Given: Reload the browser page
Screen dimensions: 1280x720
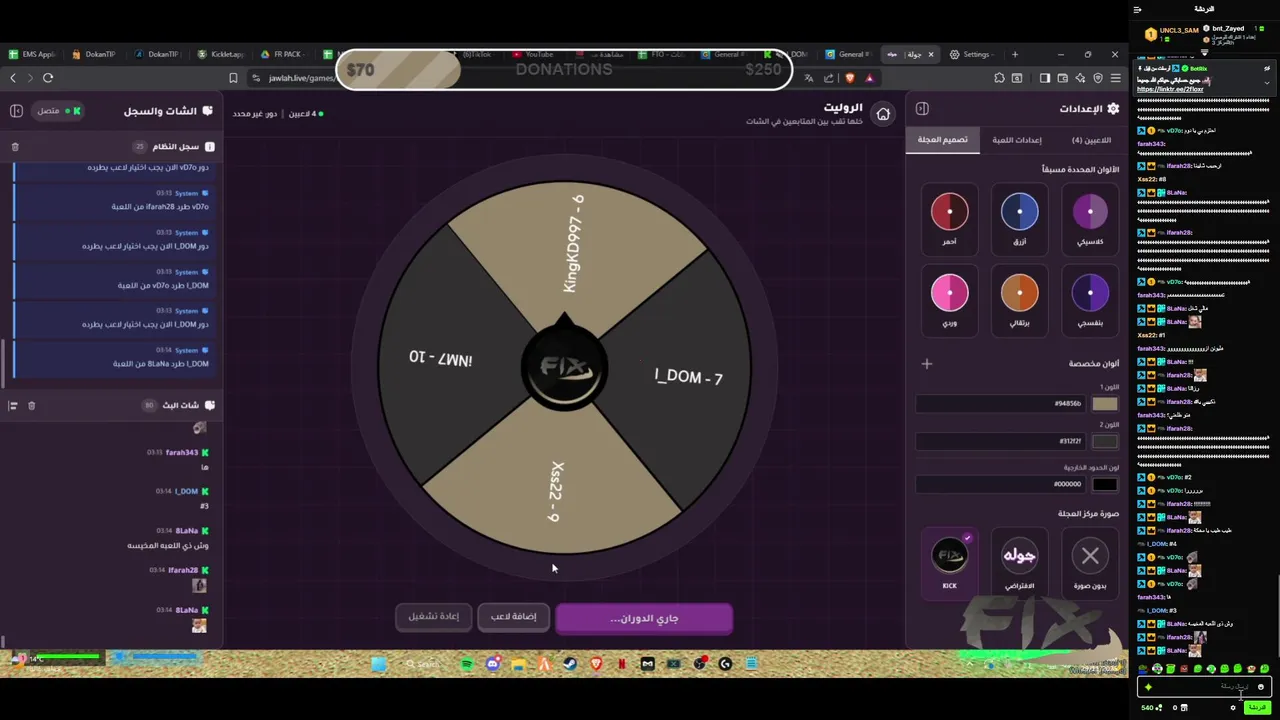Looking at the screenshot, I should click(x=47, y=78).
